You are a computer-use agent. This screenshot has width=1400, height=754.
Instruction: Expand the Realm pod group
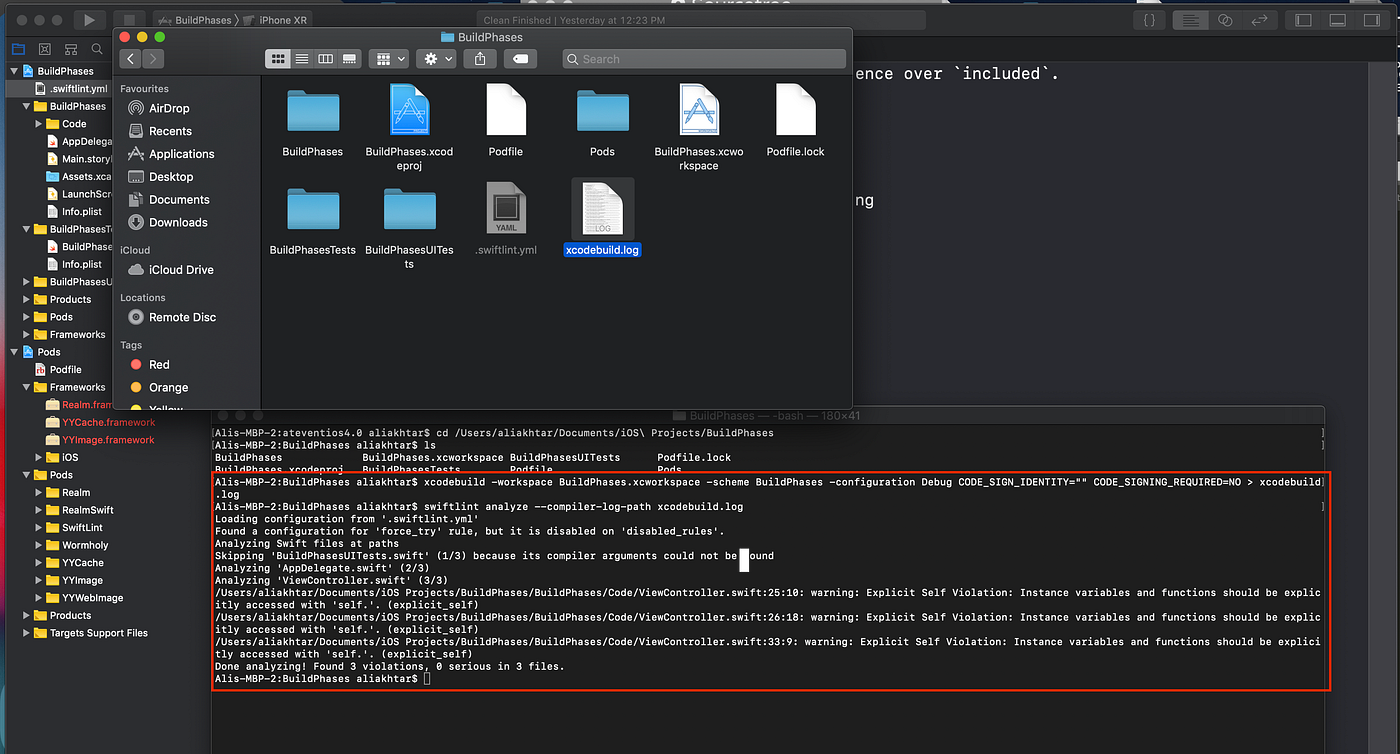(x=39, y=492)
